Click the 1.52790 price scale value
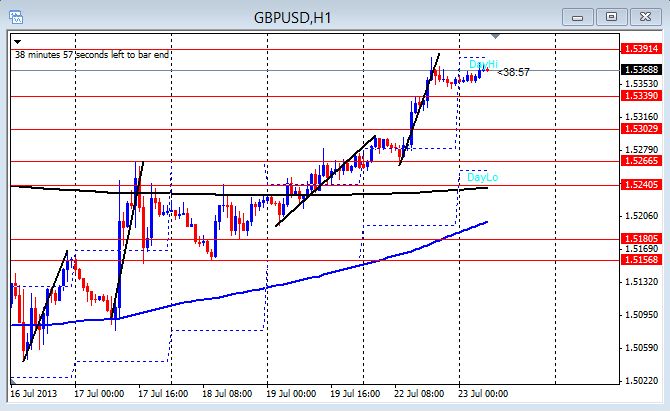Viewport: 670px width, 411px height. coord(641,150)
